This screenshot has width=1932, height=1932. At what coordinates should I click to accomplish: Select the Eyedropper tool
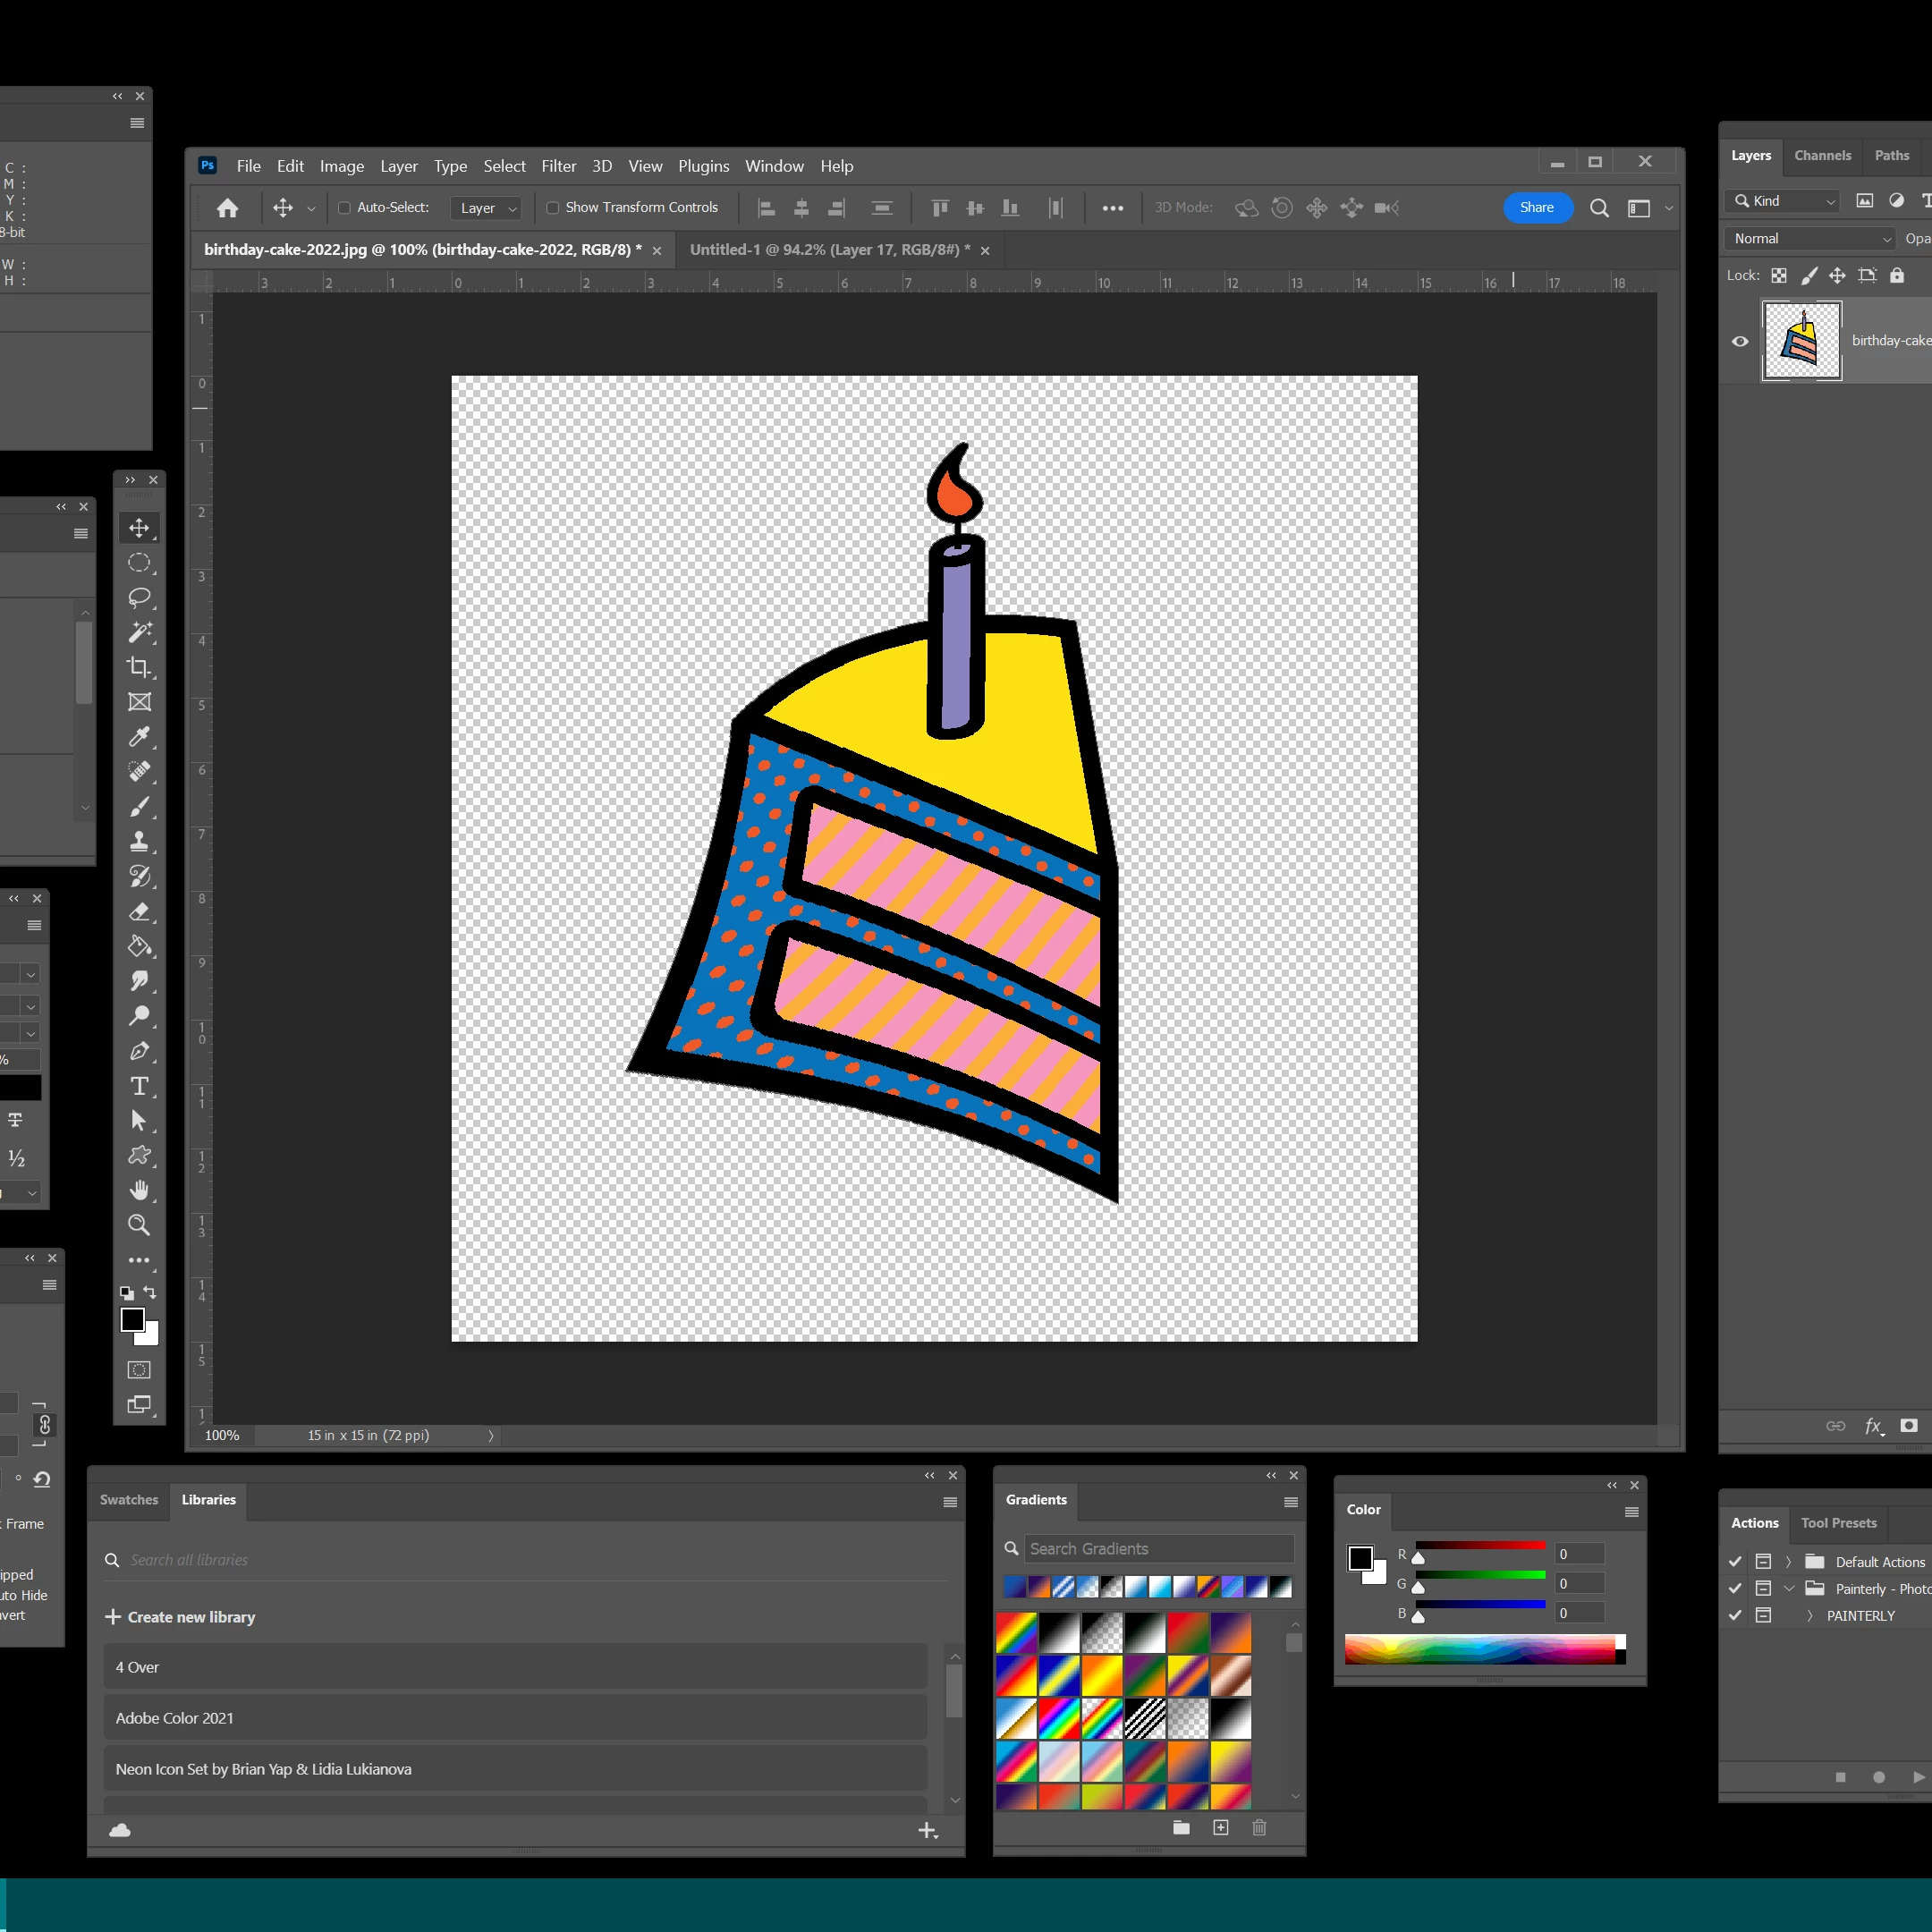(x=139, y=737)
